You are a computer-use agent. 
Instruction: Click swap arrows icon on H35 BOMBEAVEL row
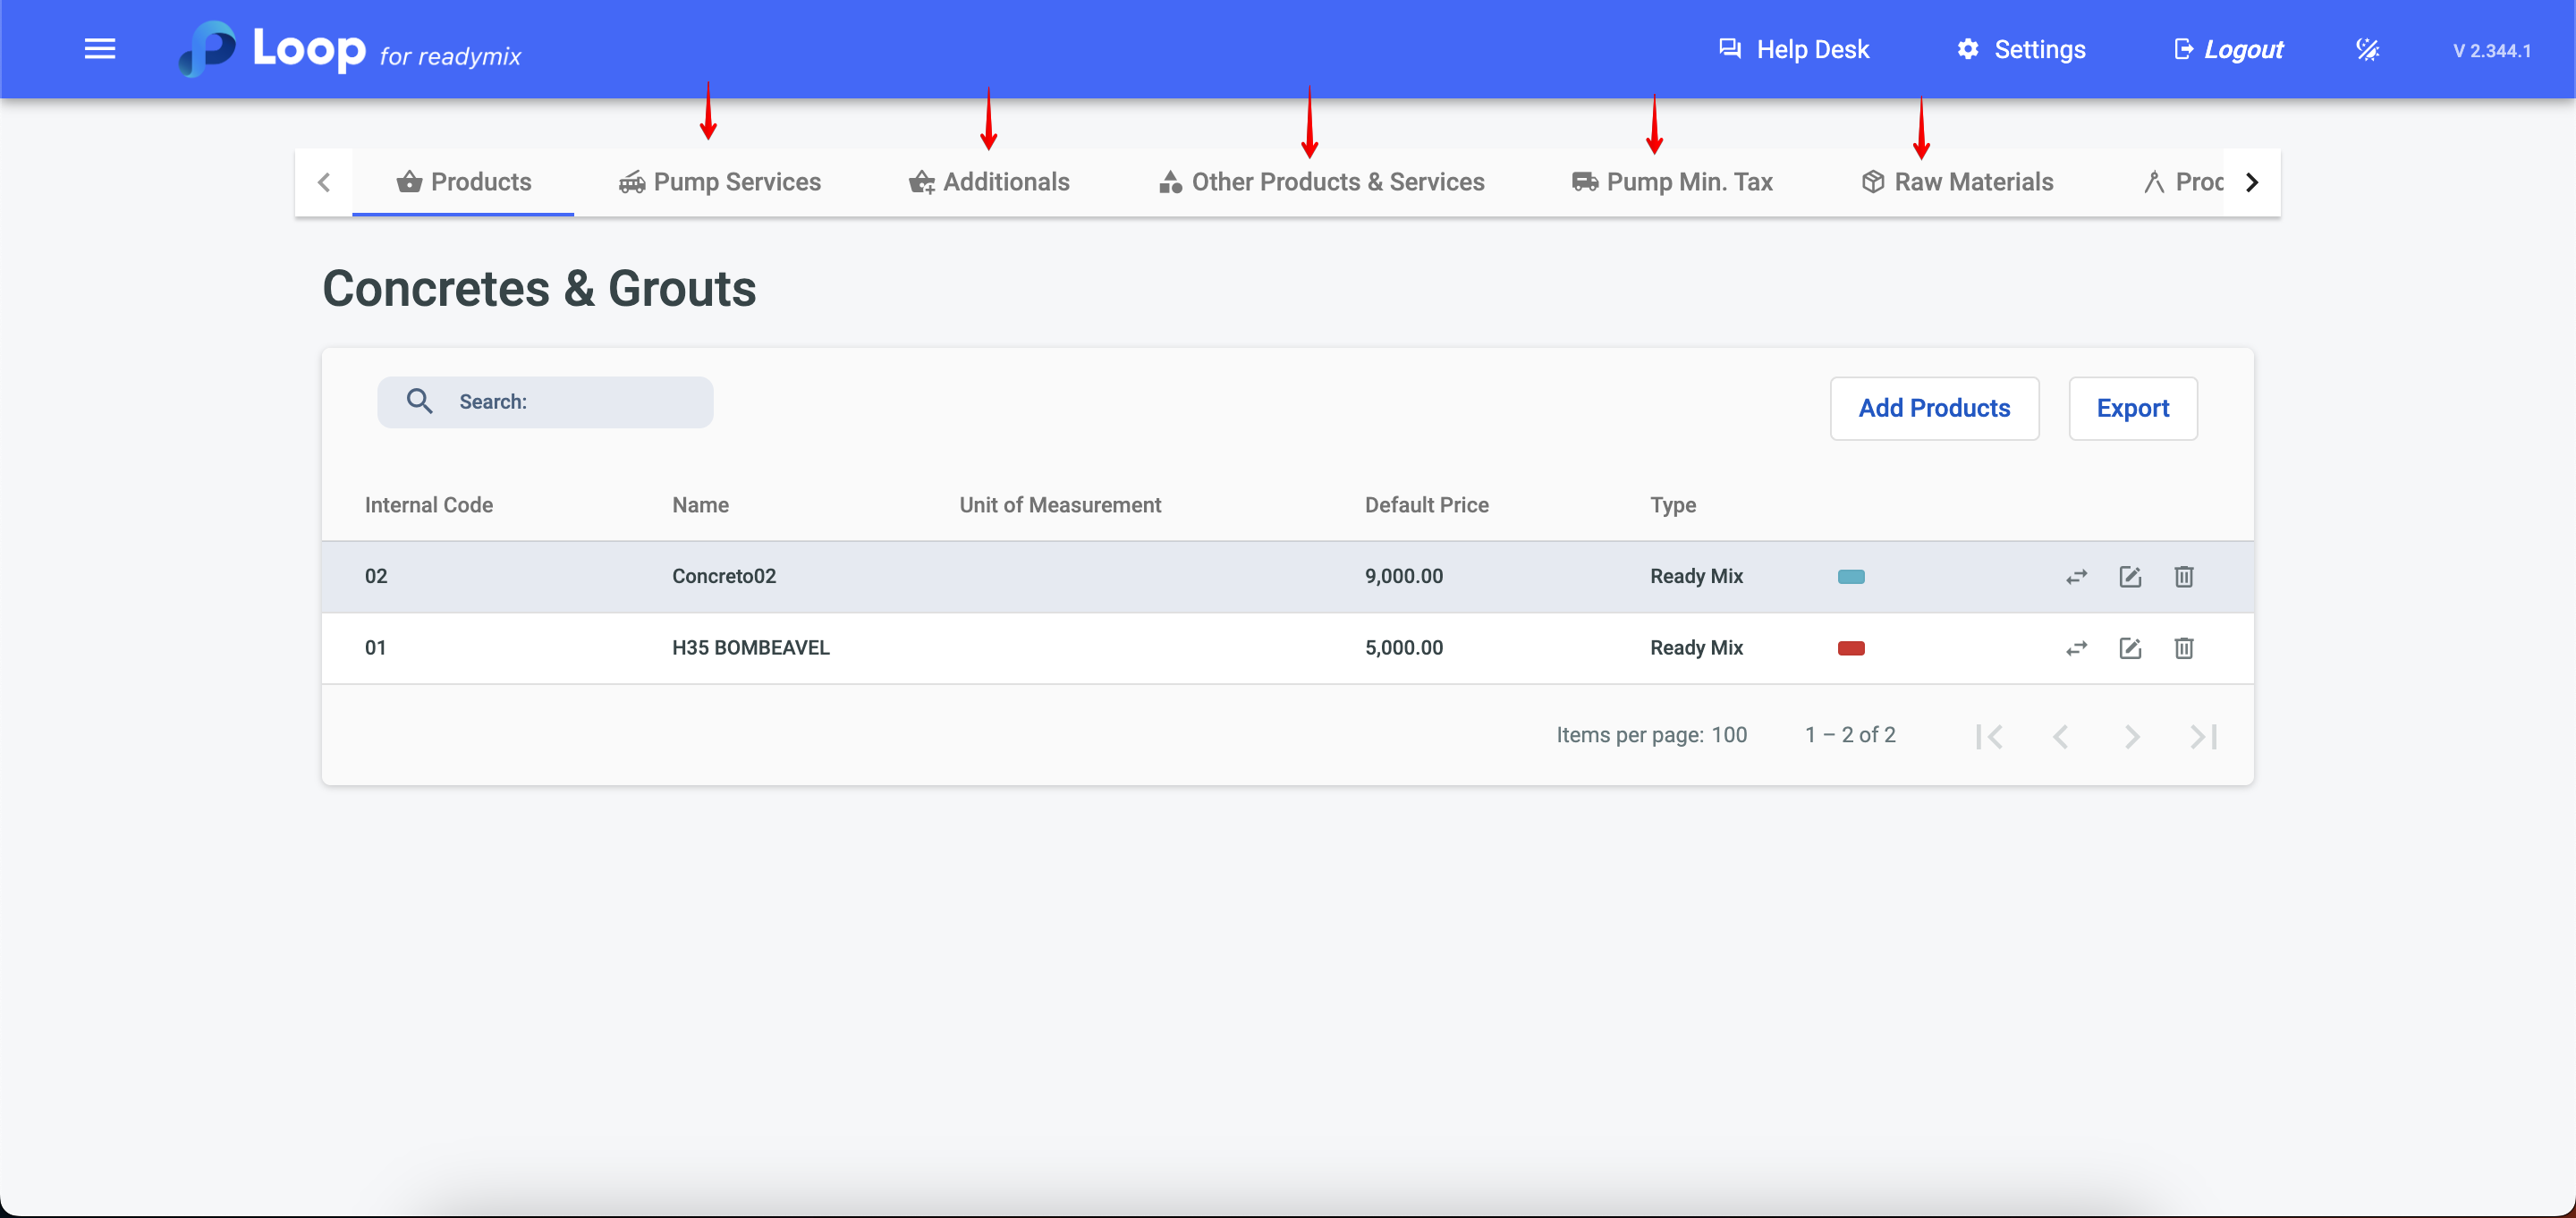point(2076,648)
